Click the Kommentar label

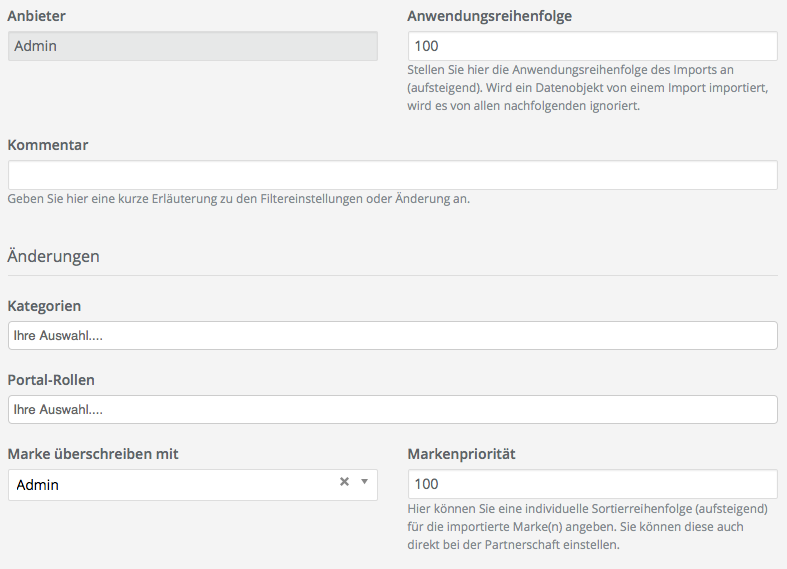pos(48,145)
